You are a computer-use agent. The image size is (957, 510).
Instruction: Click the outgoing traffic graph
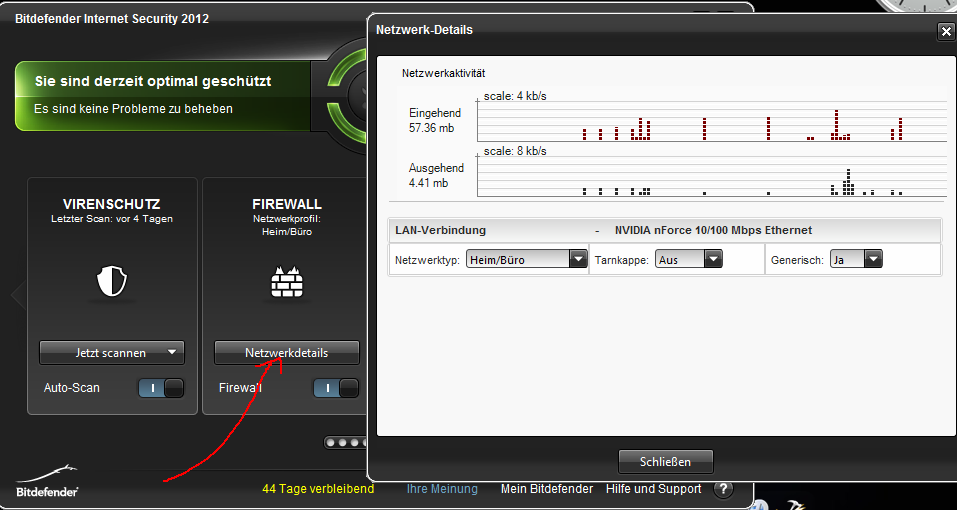click(x=712, y=175)
